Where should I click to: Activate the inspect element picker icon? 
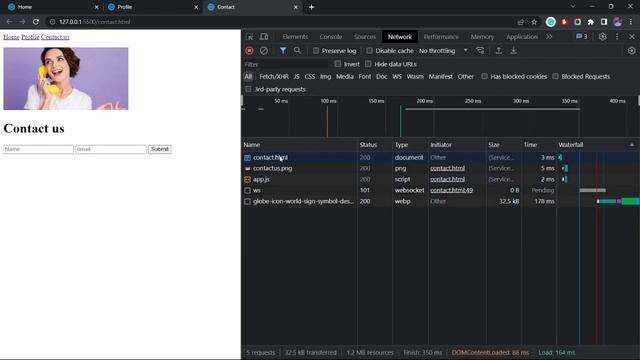(x=249, y=37)
